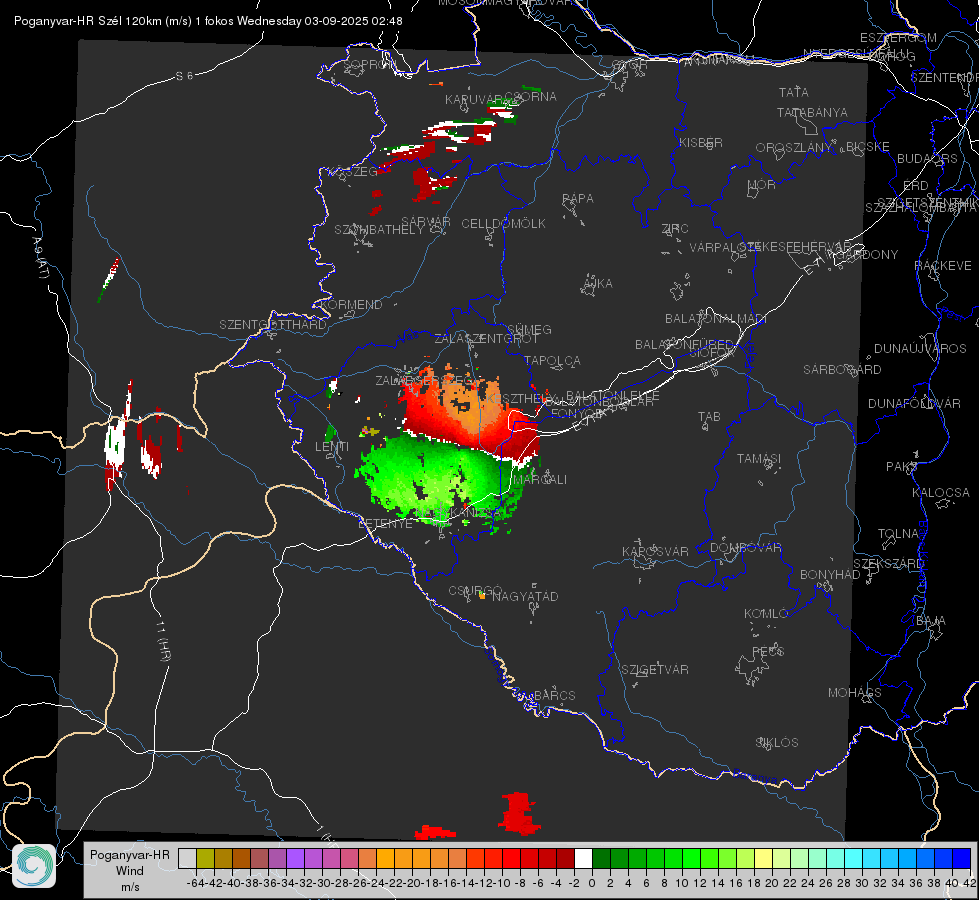979x900 pixels.
Task: Click the KISBER town label
Action: 701,142
